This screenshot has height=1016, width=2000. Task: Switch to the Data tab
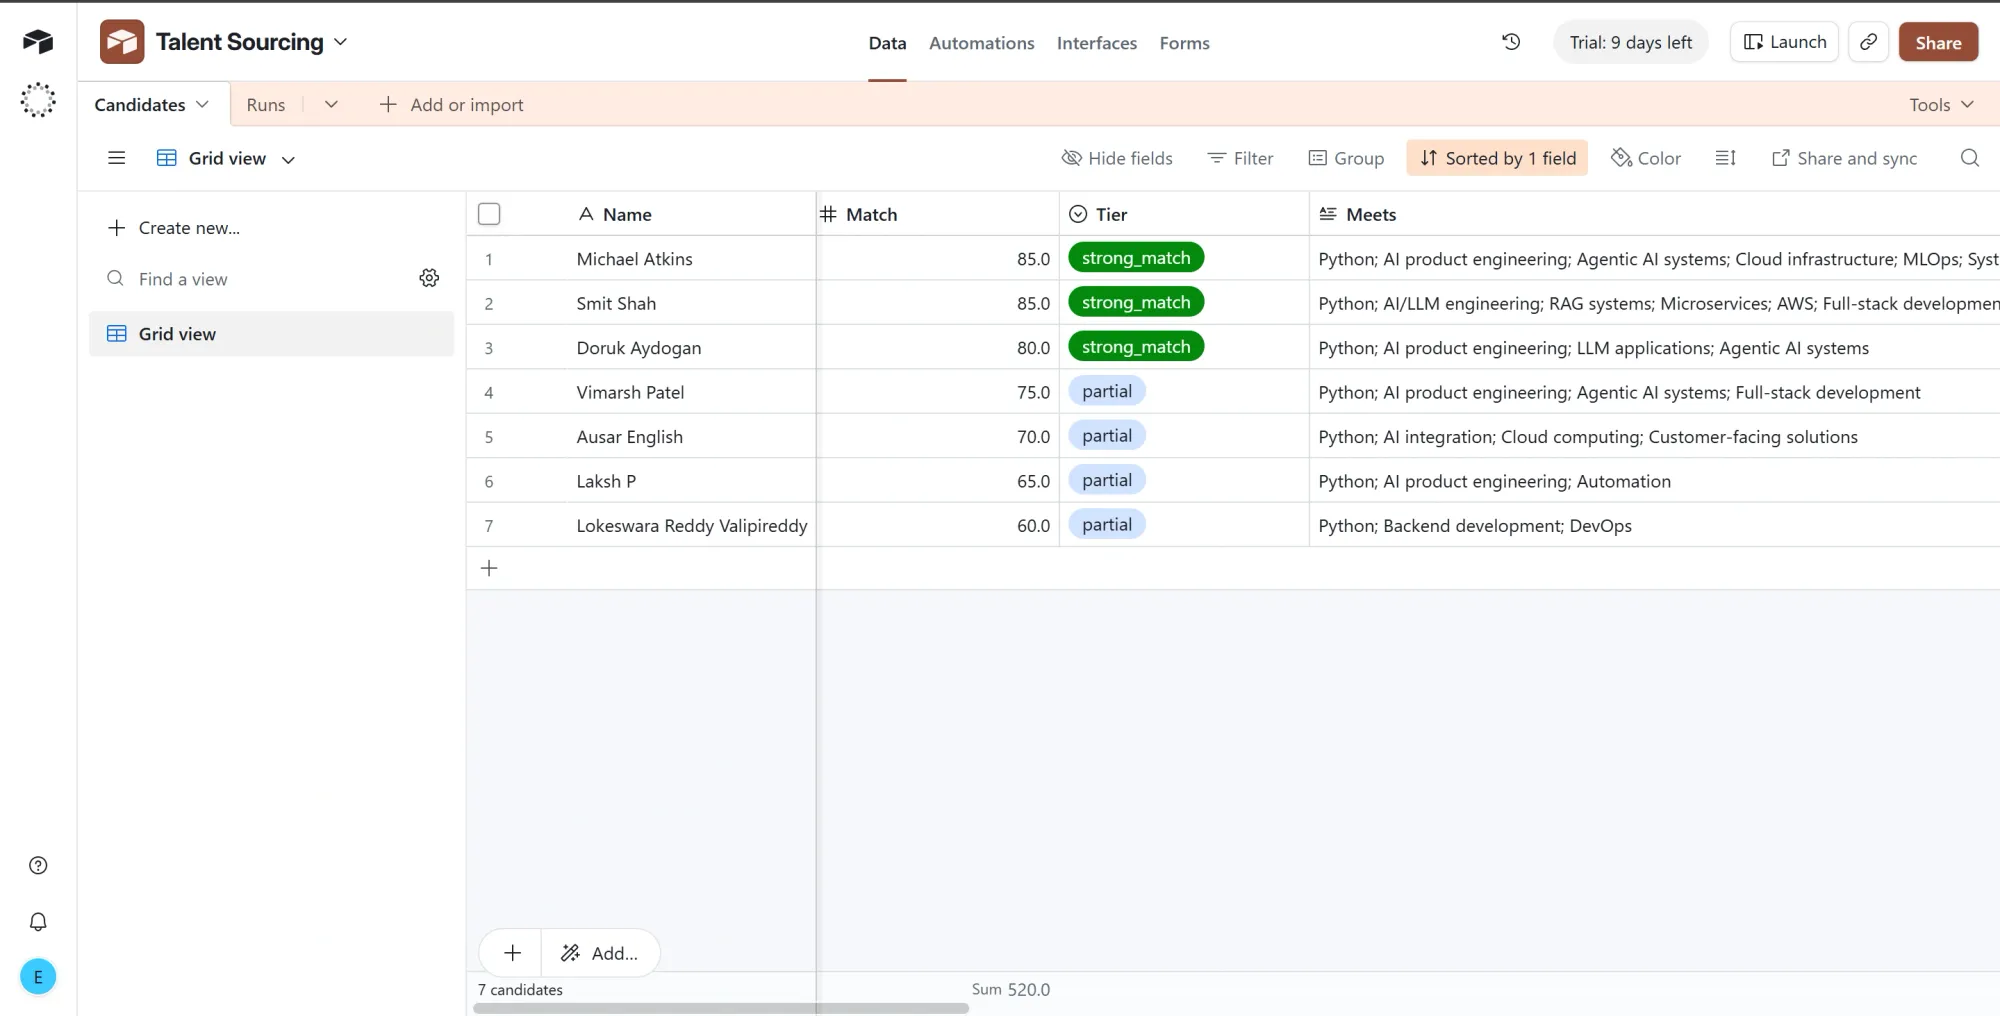tap(887, 43)
